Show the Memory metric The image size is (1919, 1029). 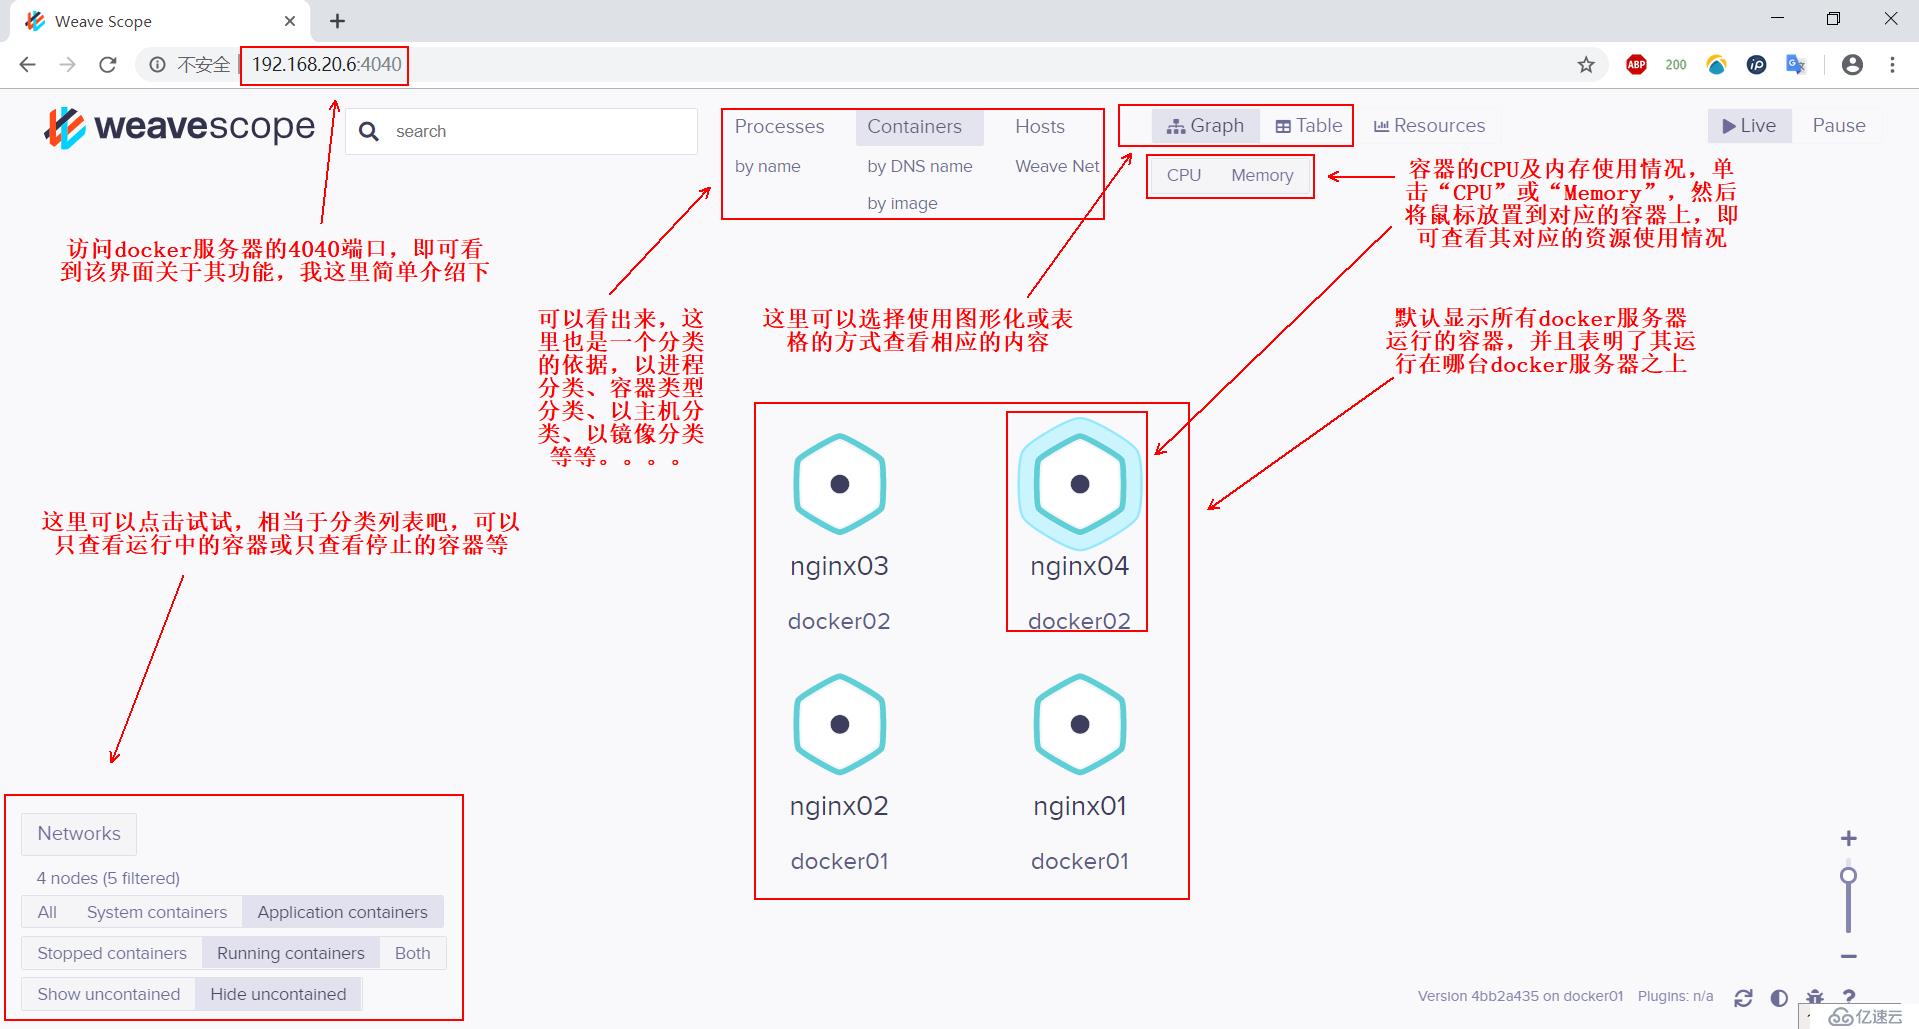point(1262,175)
